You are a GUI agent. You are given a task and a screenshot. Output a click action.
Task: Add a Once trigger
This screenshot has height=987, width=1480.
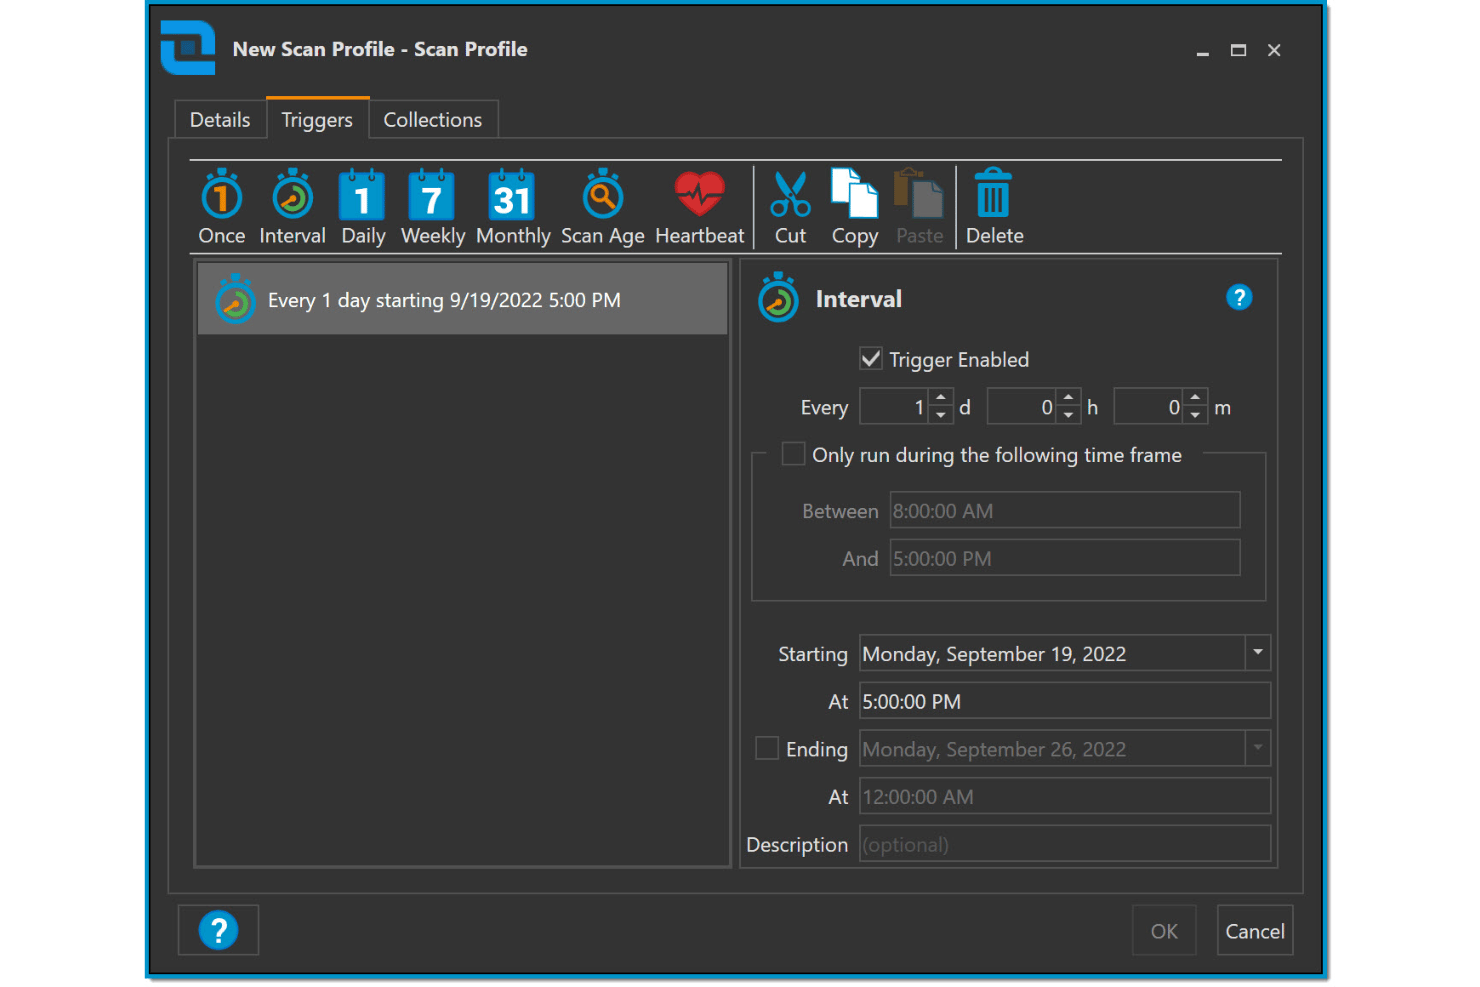[221, 207]
